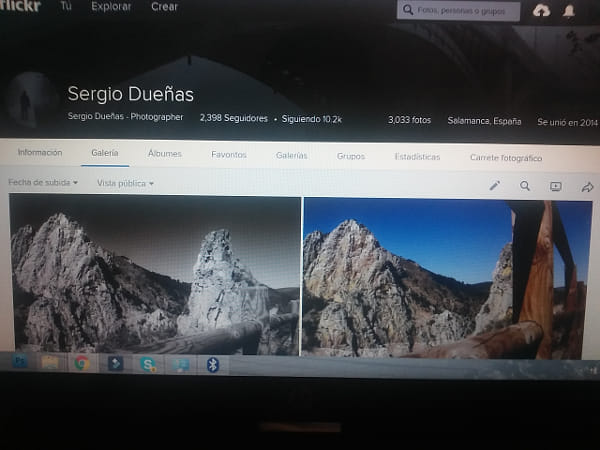
Task: Switch to the Grupos tab
Action: [351, 156]
